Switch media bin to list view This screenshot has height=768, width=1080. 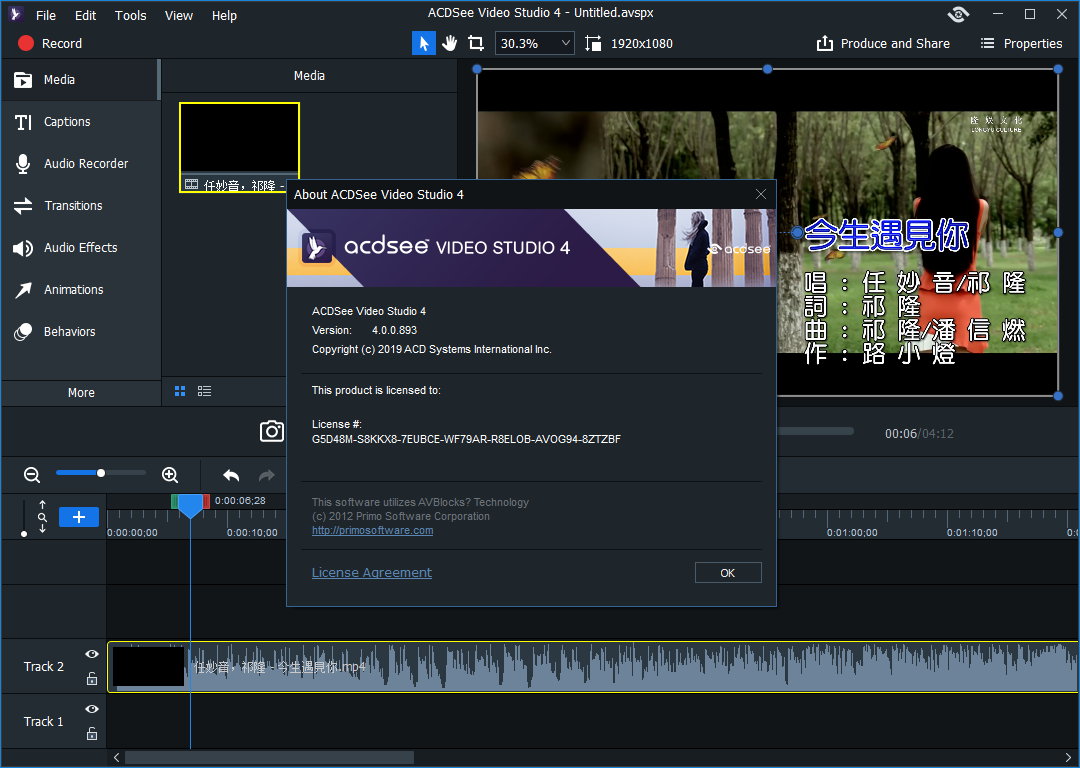click(x=205, y=391)
